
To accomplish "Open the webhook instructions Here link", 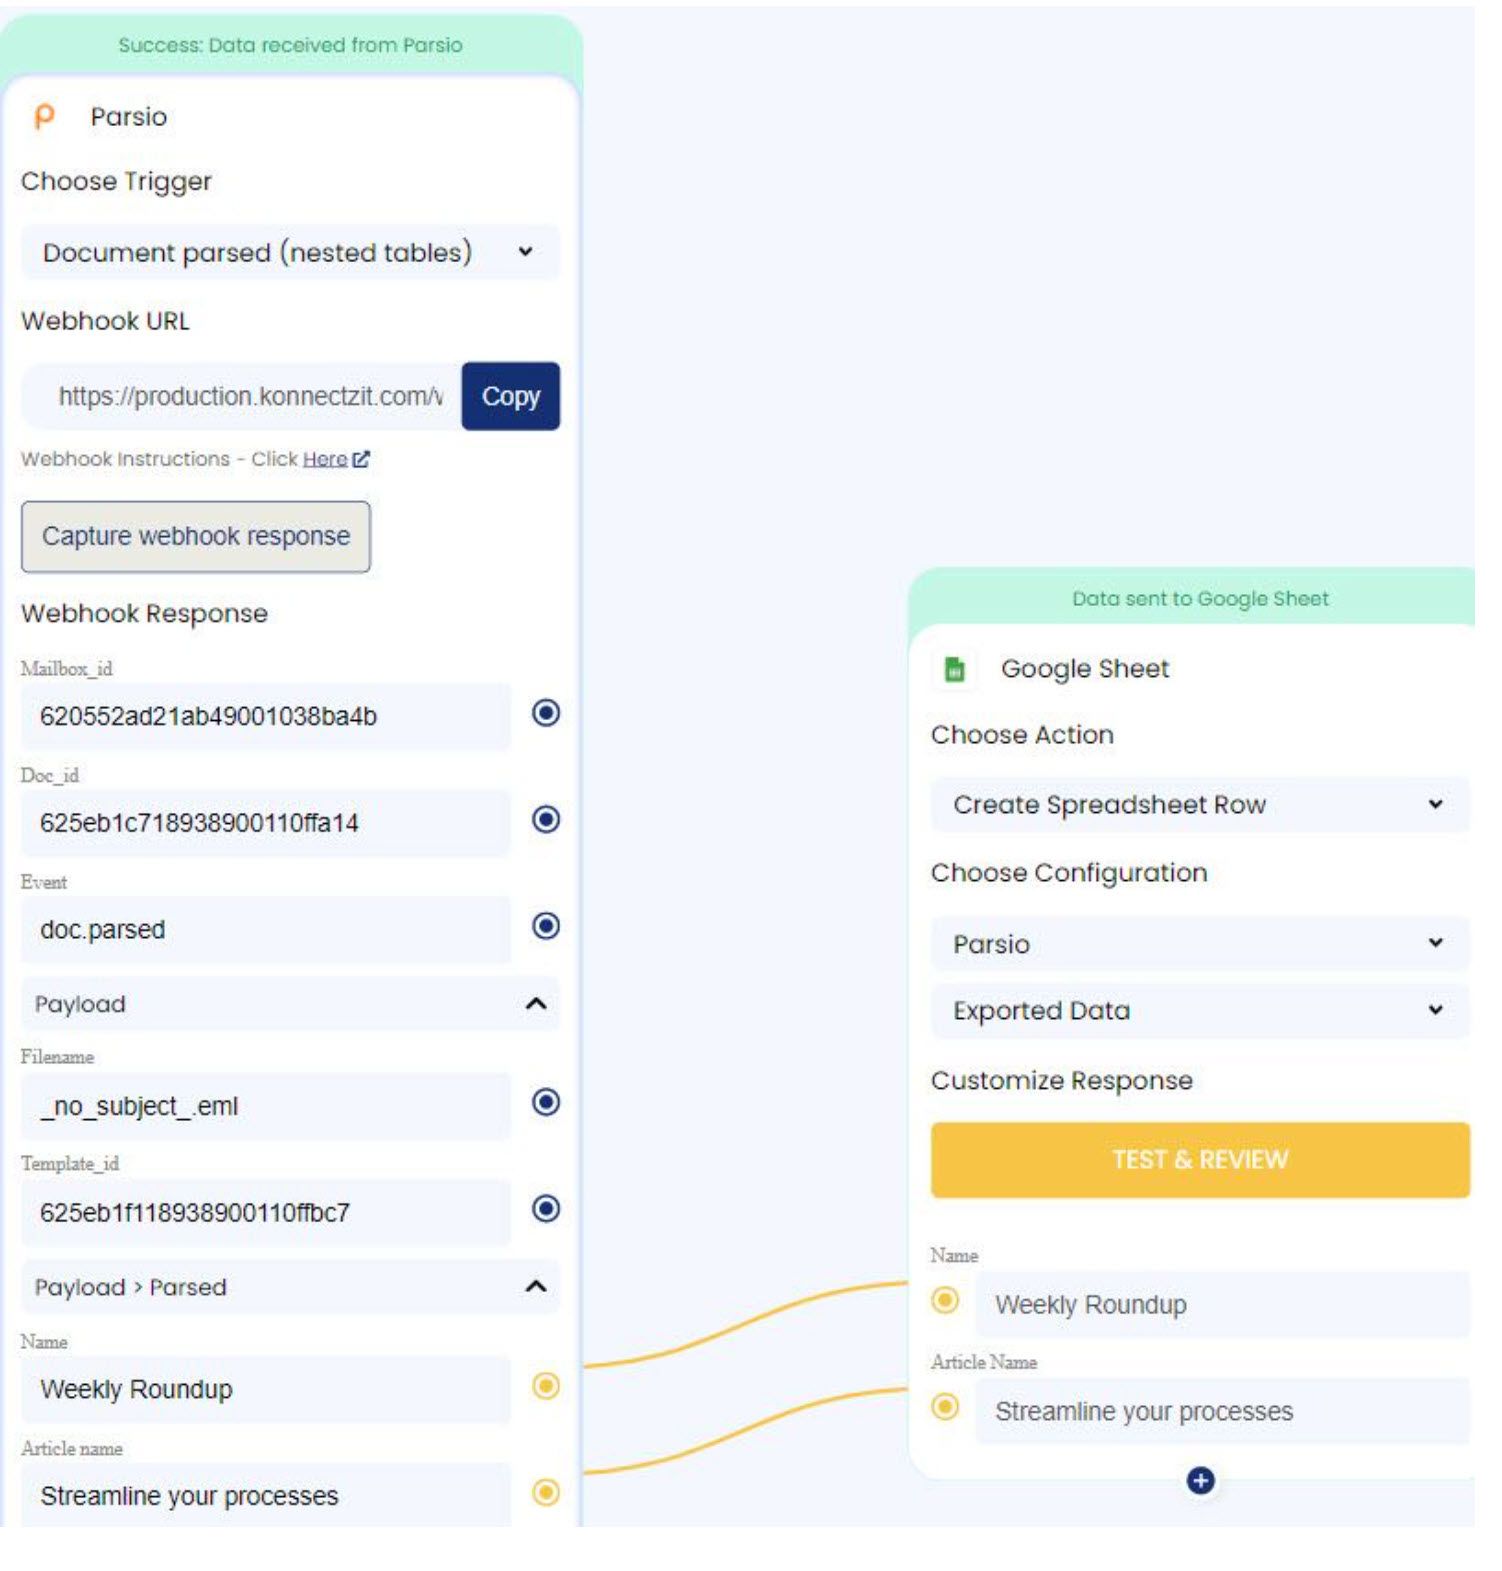I will point(325,459).
